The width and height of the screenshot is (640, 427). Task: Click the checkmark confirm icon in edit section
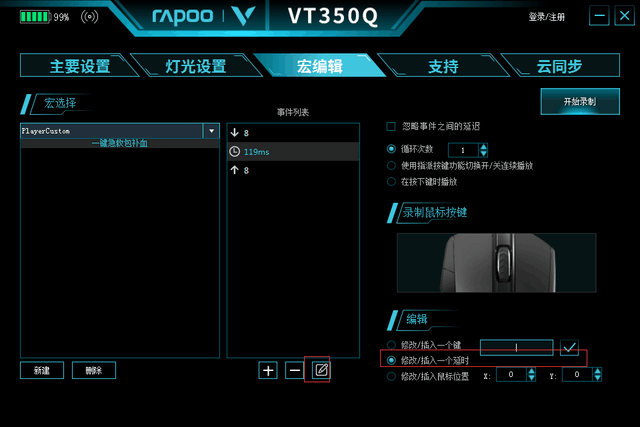tap(569, 348)
